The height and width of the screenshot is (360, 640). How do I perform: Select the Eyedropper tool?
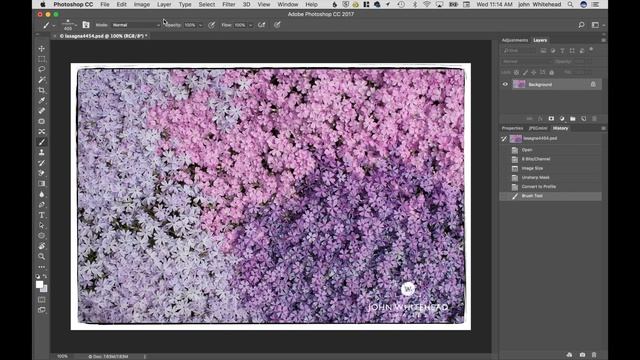(x=42, y=100)
